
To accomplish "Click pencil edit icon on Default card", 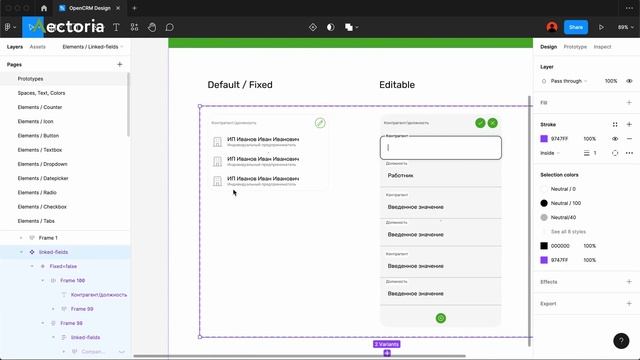I will tap(320, 123).
